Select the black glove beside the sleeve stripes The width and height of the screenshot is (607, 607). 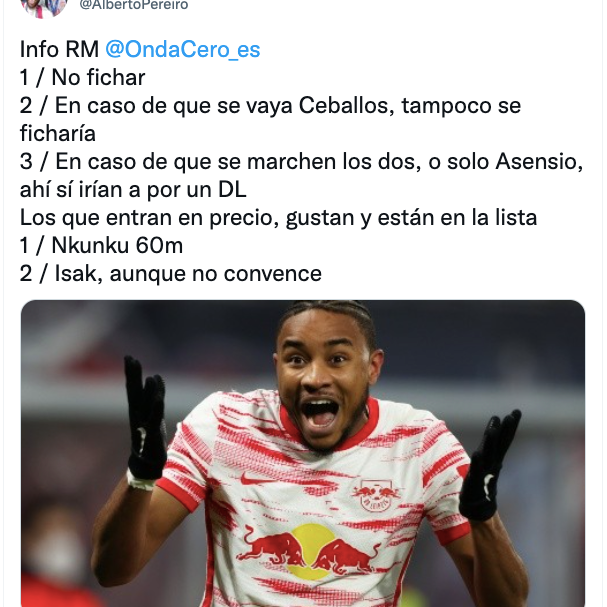tap(145, 420)
